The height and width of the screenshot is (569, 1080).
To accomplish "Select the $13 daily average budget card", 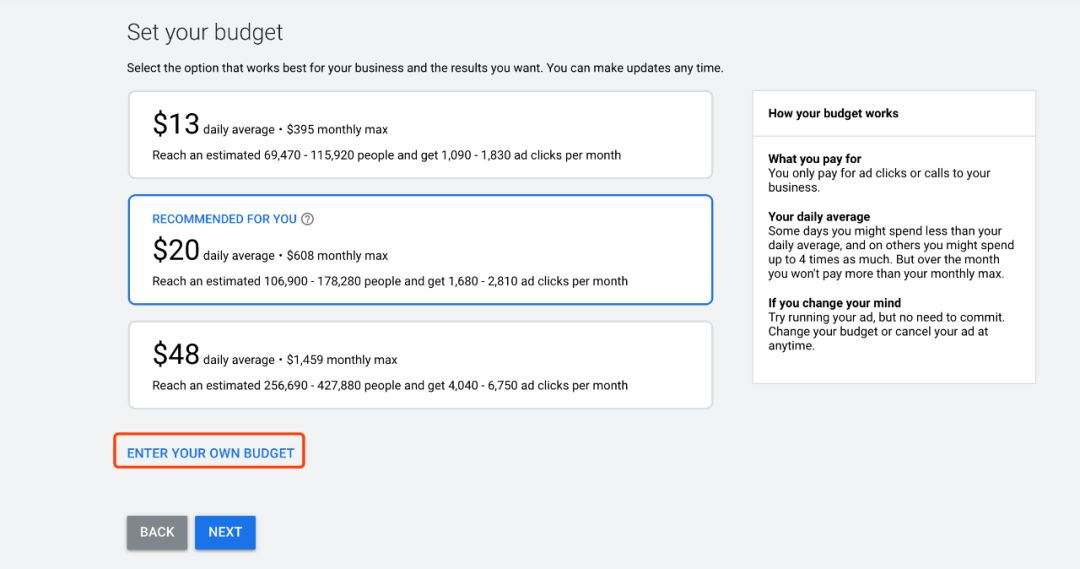I will pos(420,135).
